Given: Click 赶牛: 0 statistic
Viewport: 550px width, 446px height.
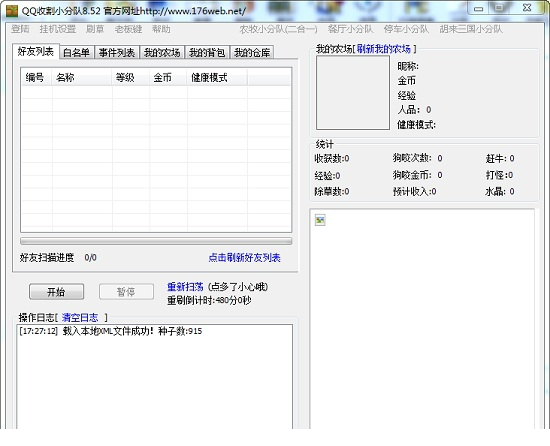Looking at the screenshot, I should tap(500, 158).
